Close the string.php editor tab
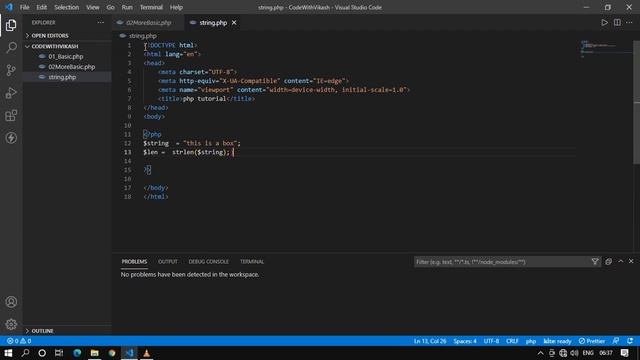The width and height of the screenshot is (640, 360). [x=234, y=23]
